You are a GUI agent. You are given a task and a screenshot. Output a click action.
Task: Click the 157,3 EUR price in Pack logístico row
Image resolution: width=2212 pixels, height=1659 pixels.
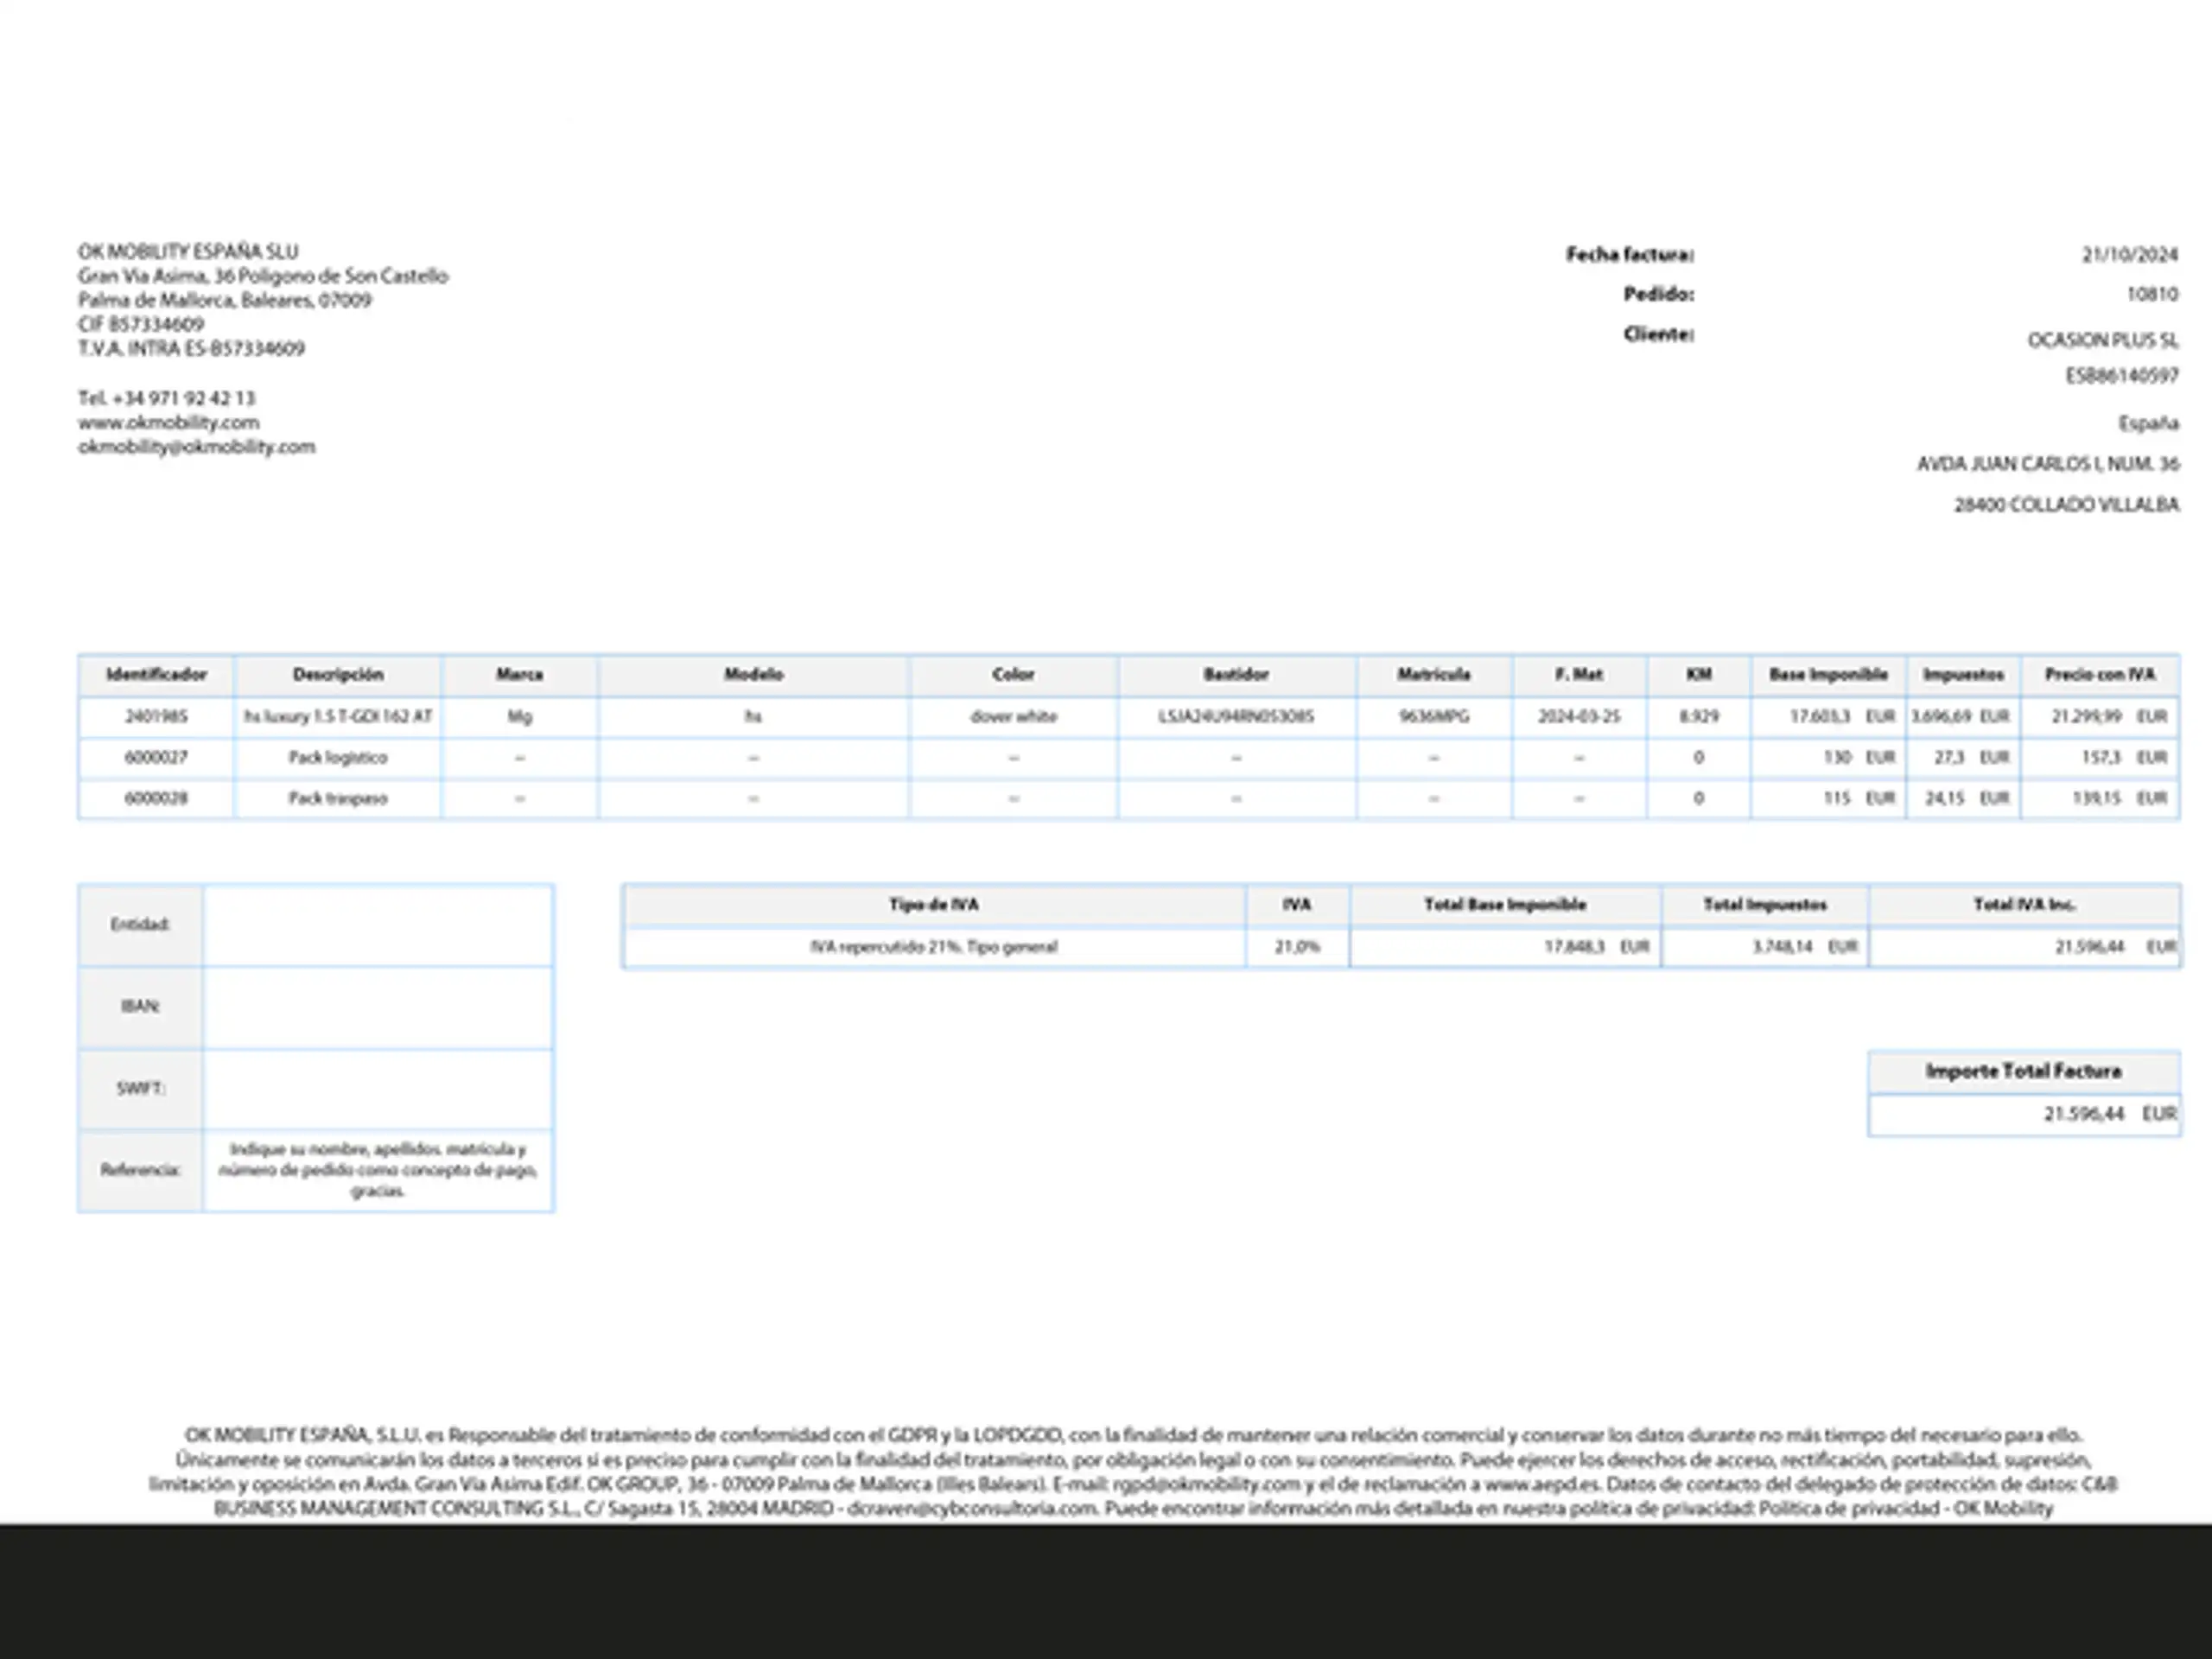click(x=2124, y=758)
